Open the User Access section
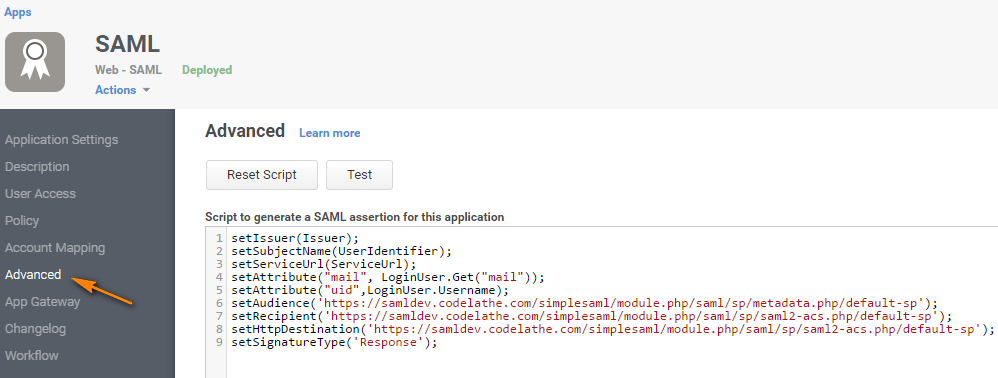 coord(40,193)
